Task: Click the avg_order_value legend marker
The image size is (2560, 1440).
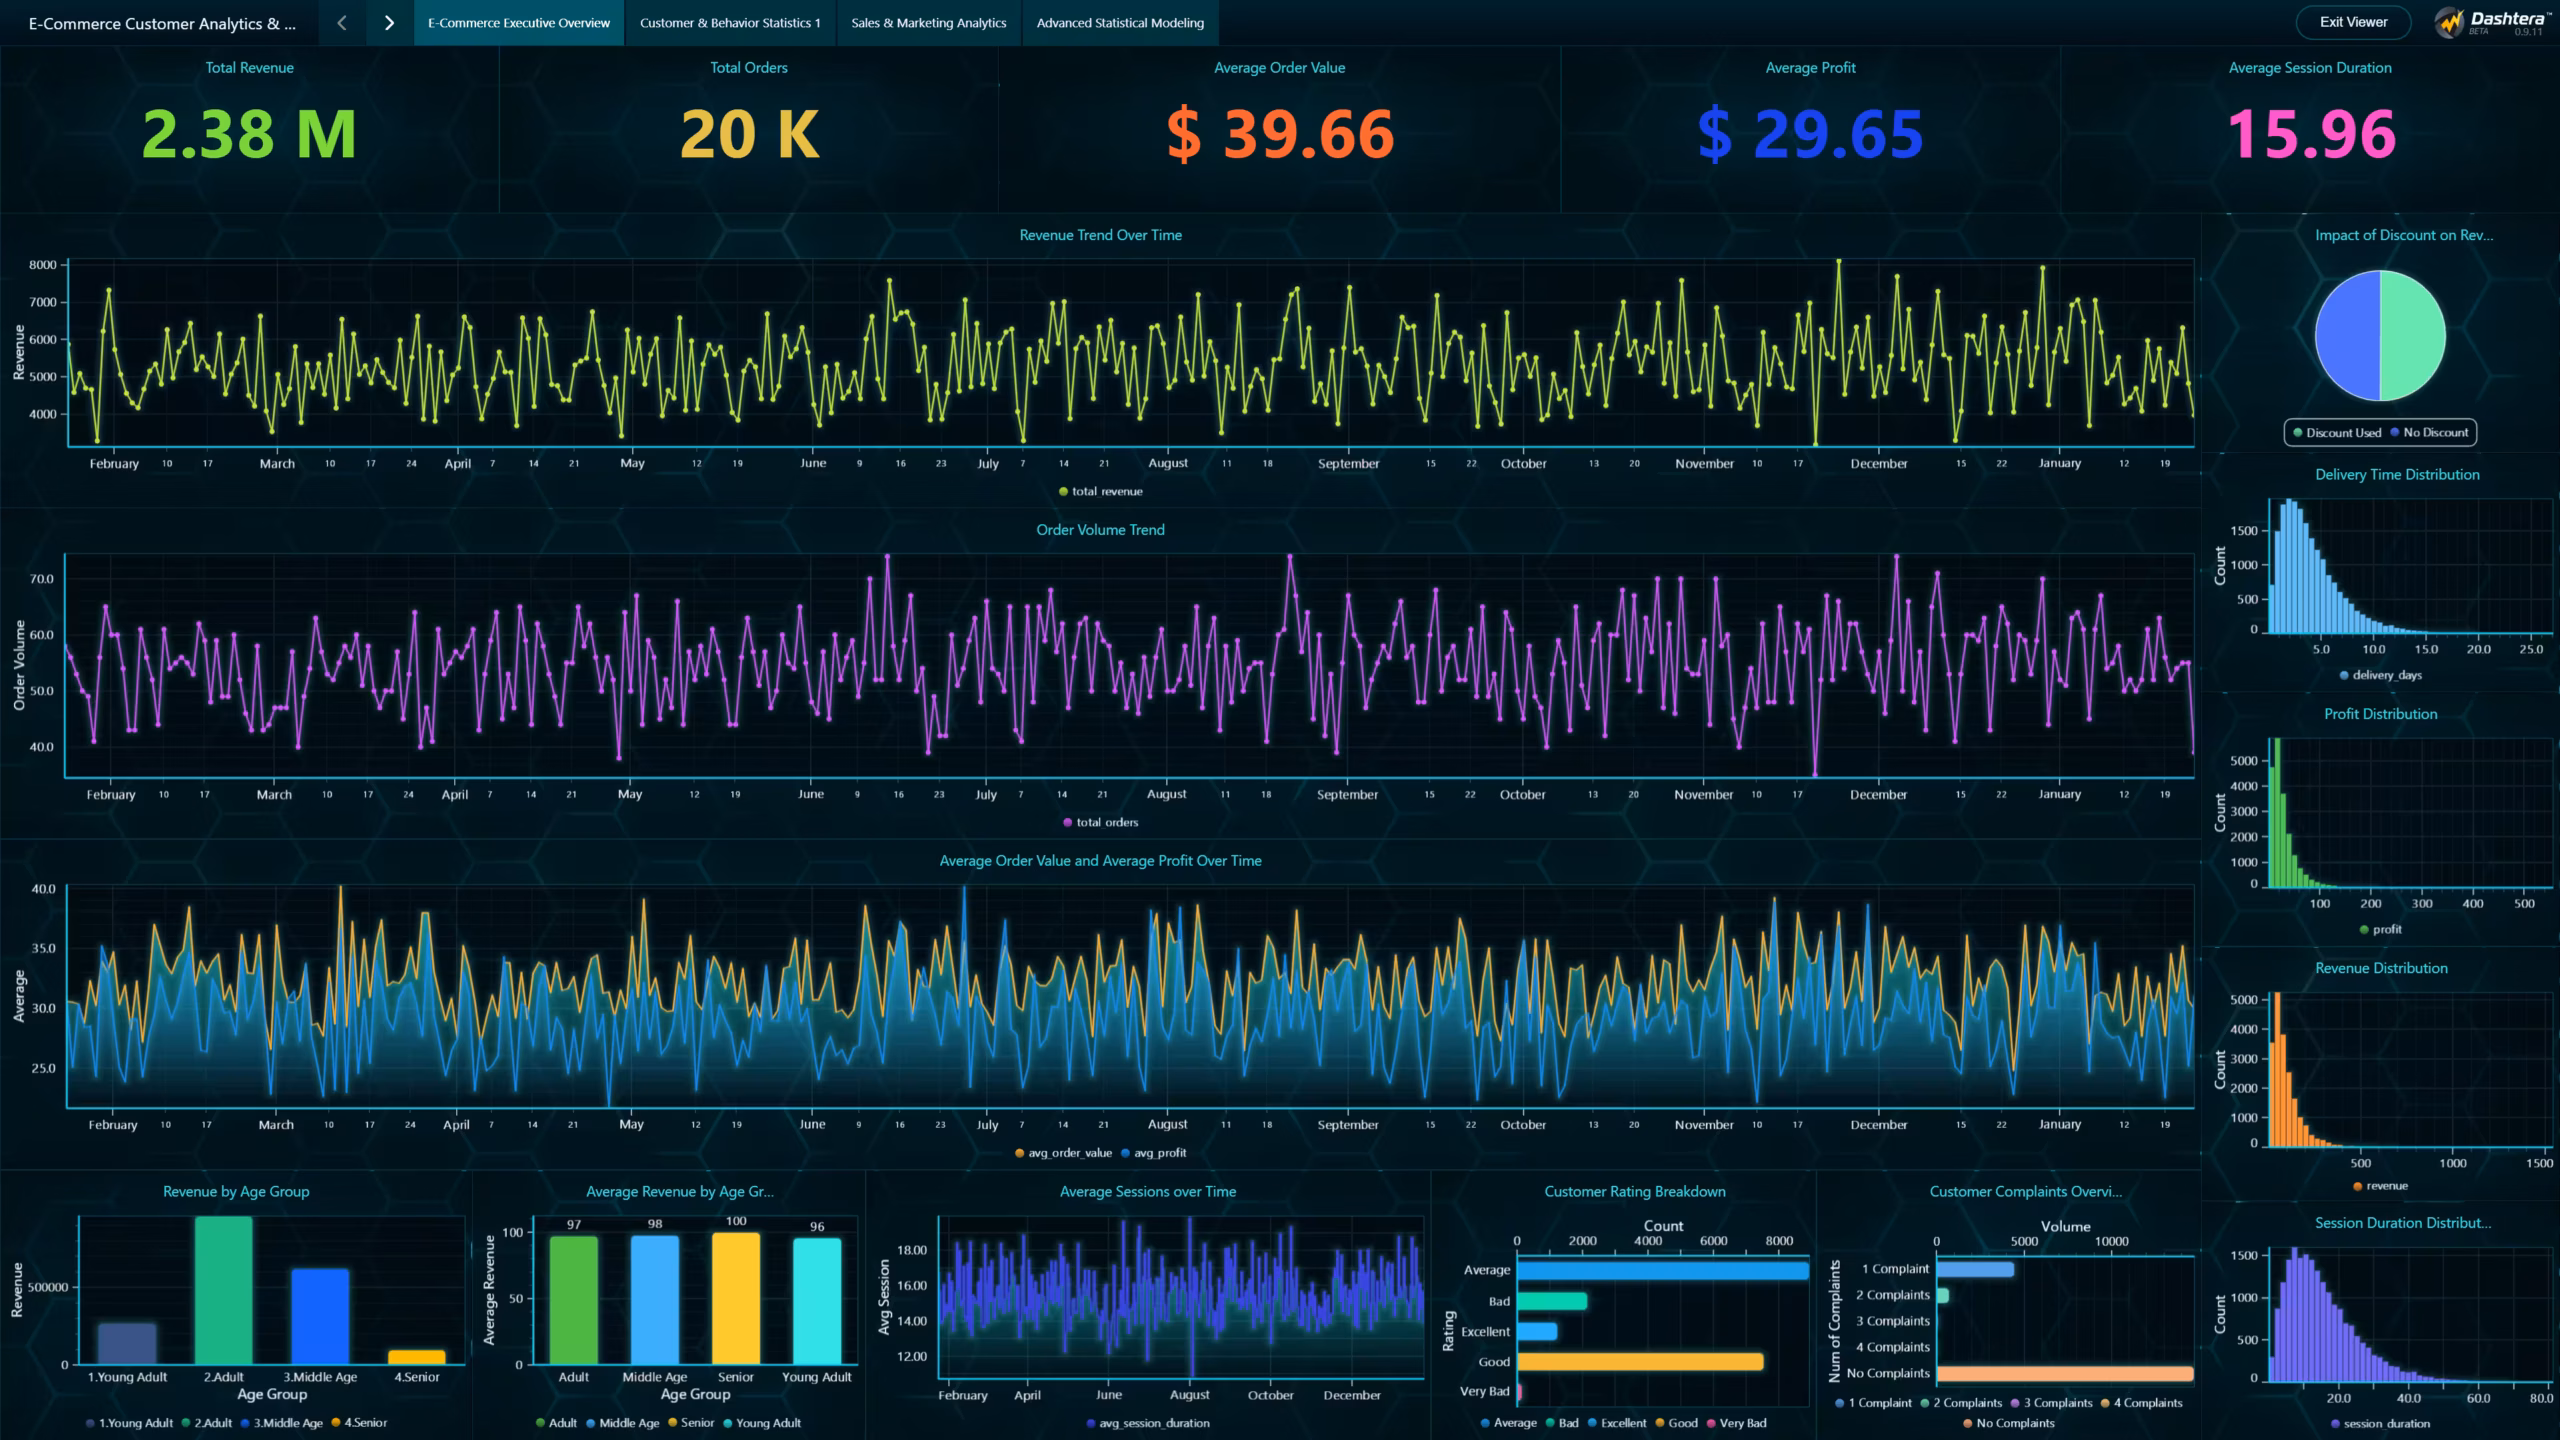Action: (x=1019, y=1152)
